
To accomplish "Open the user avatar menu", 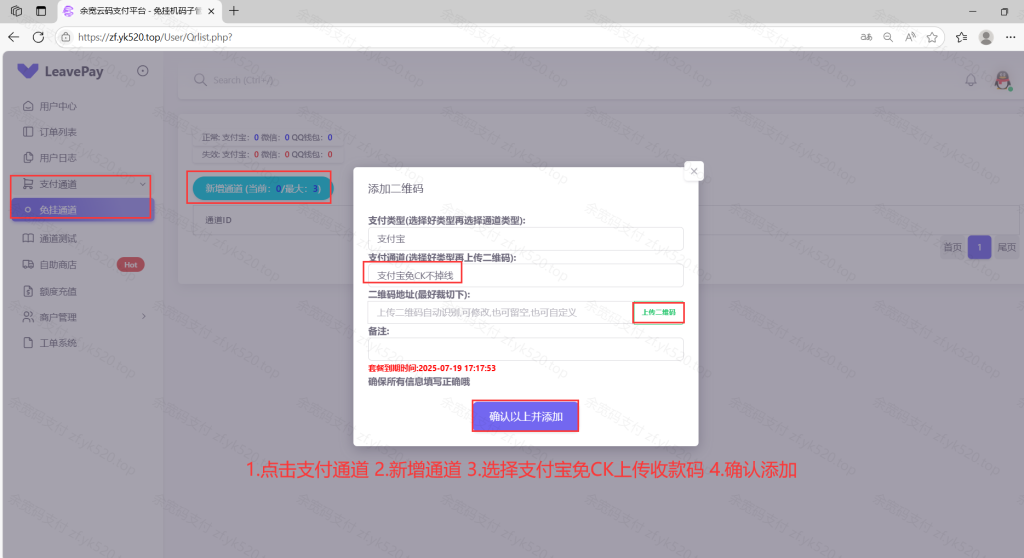I will coord(1002,80).
